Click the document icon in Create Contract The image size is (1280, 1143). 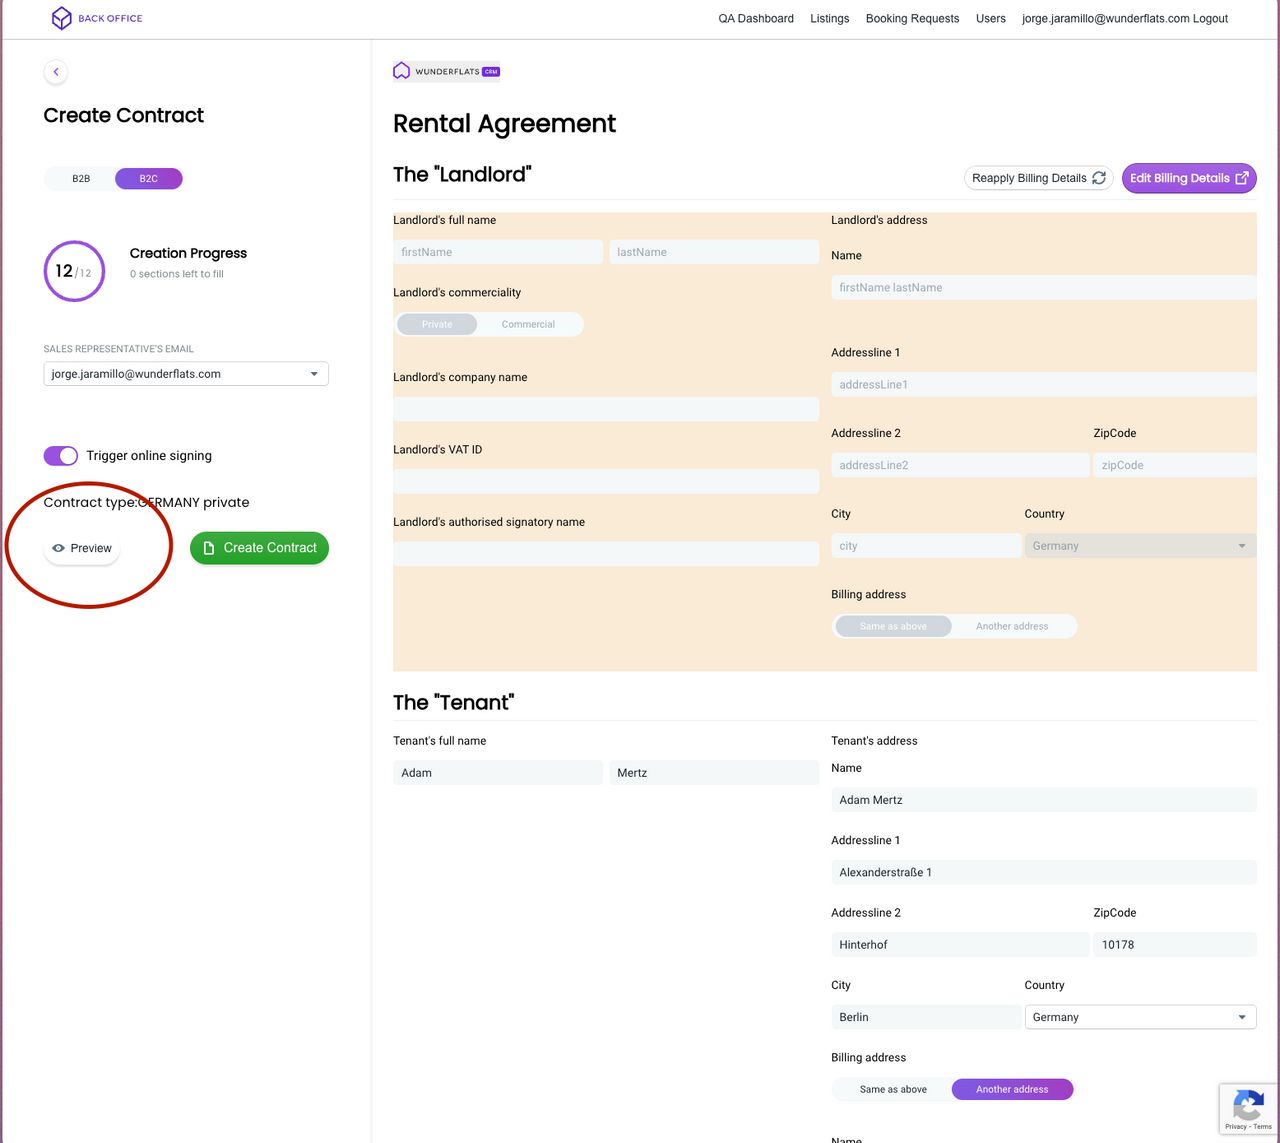pyautogui.click(x=209, y=548)
